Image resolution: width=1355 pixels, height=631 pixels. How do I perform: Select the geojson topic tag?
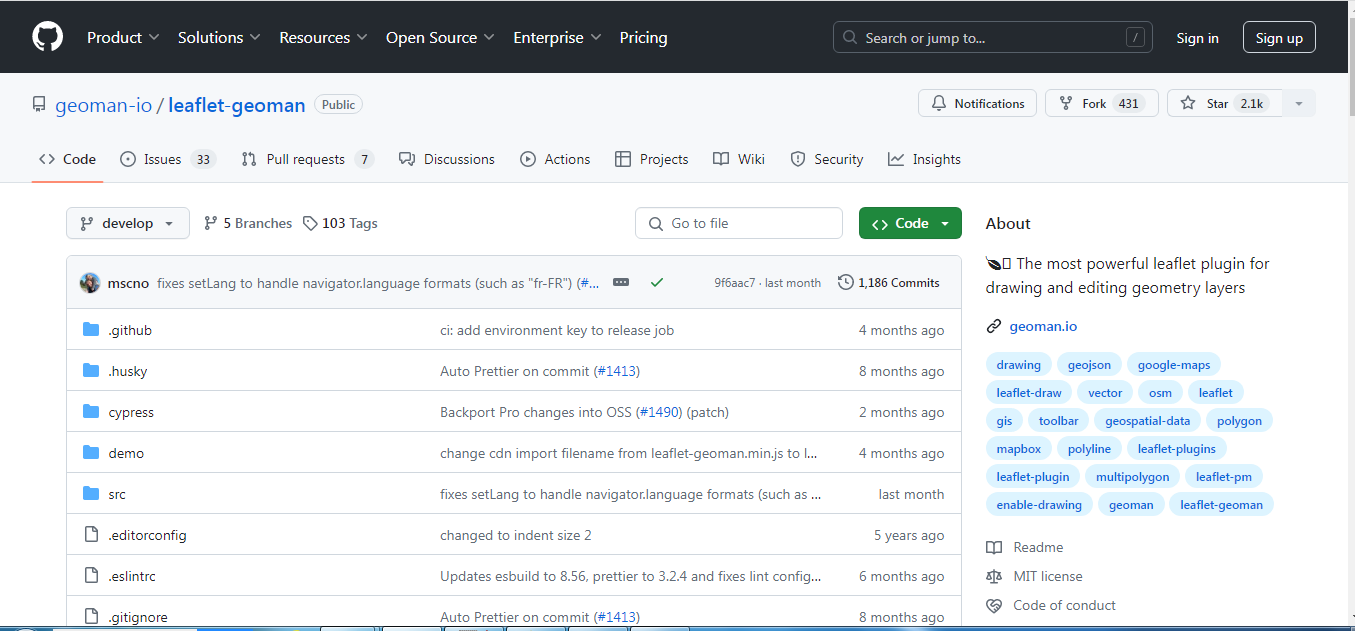click(1089, 365)
